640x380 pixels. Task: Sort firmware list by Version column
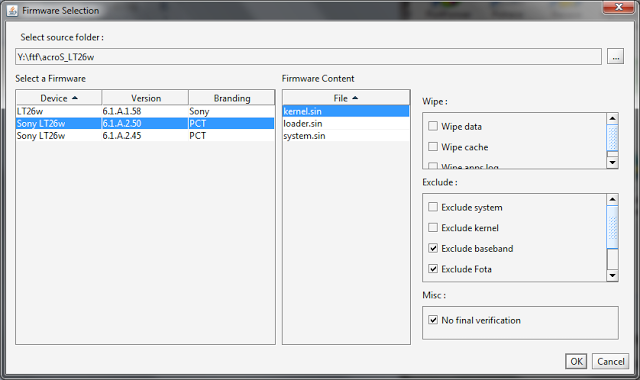coord(145,98)
